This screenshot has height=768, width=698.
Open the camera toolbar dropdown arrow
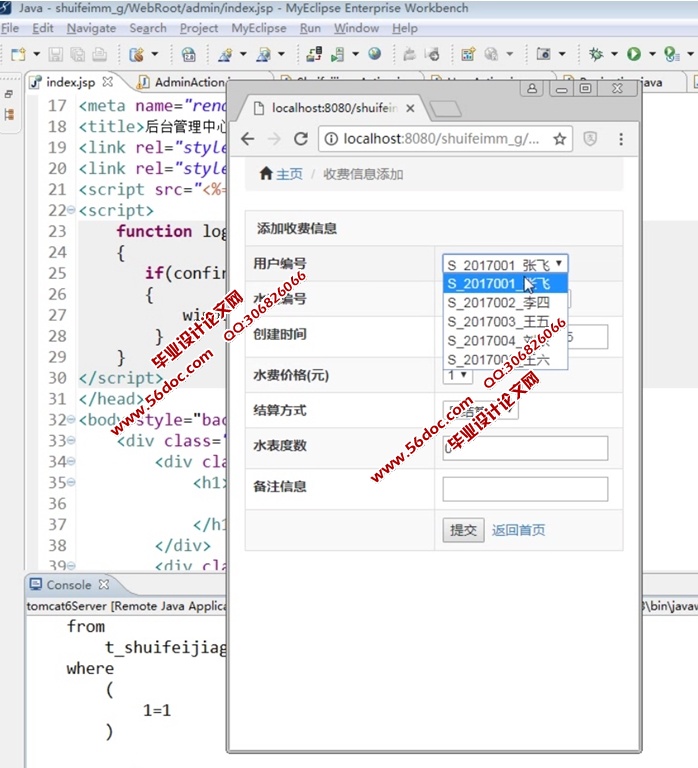[562, 54]
